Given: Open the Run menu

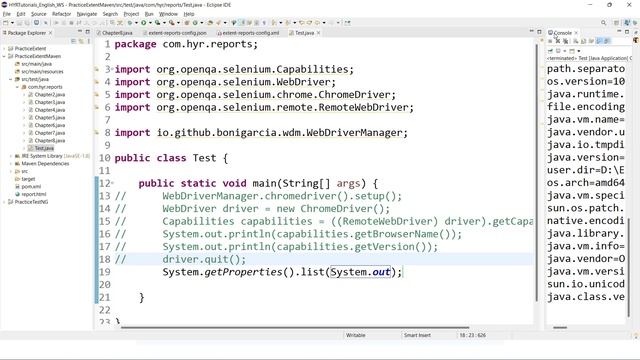Looking at the screenshot, I should click(x=149, y=14).
